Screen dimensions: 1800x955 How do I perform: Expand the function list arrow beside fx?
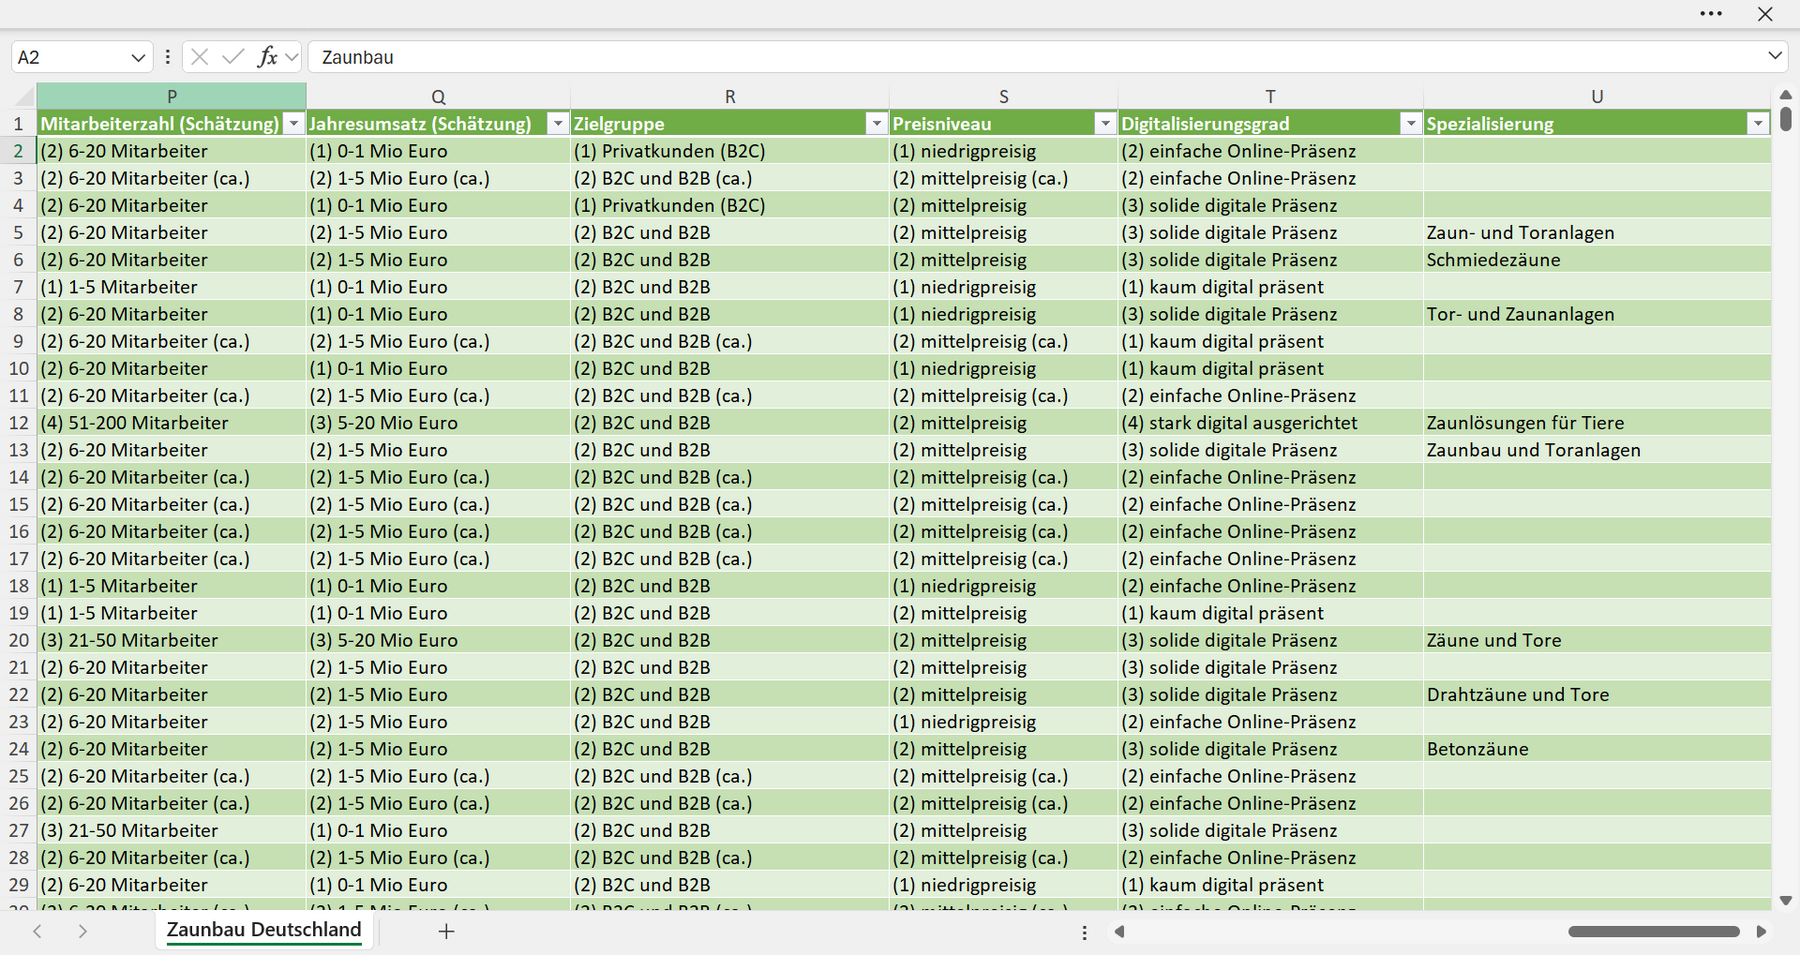tap(292, 57)
